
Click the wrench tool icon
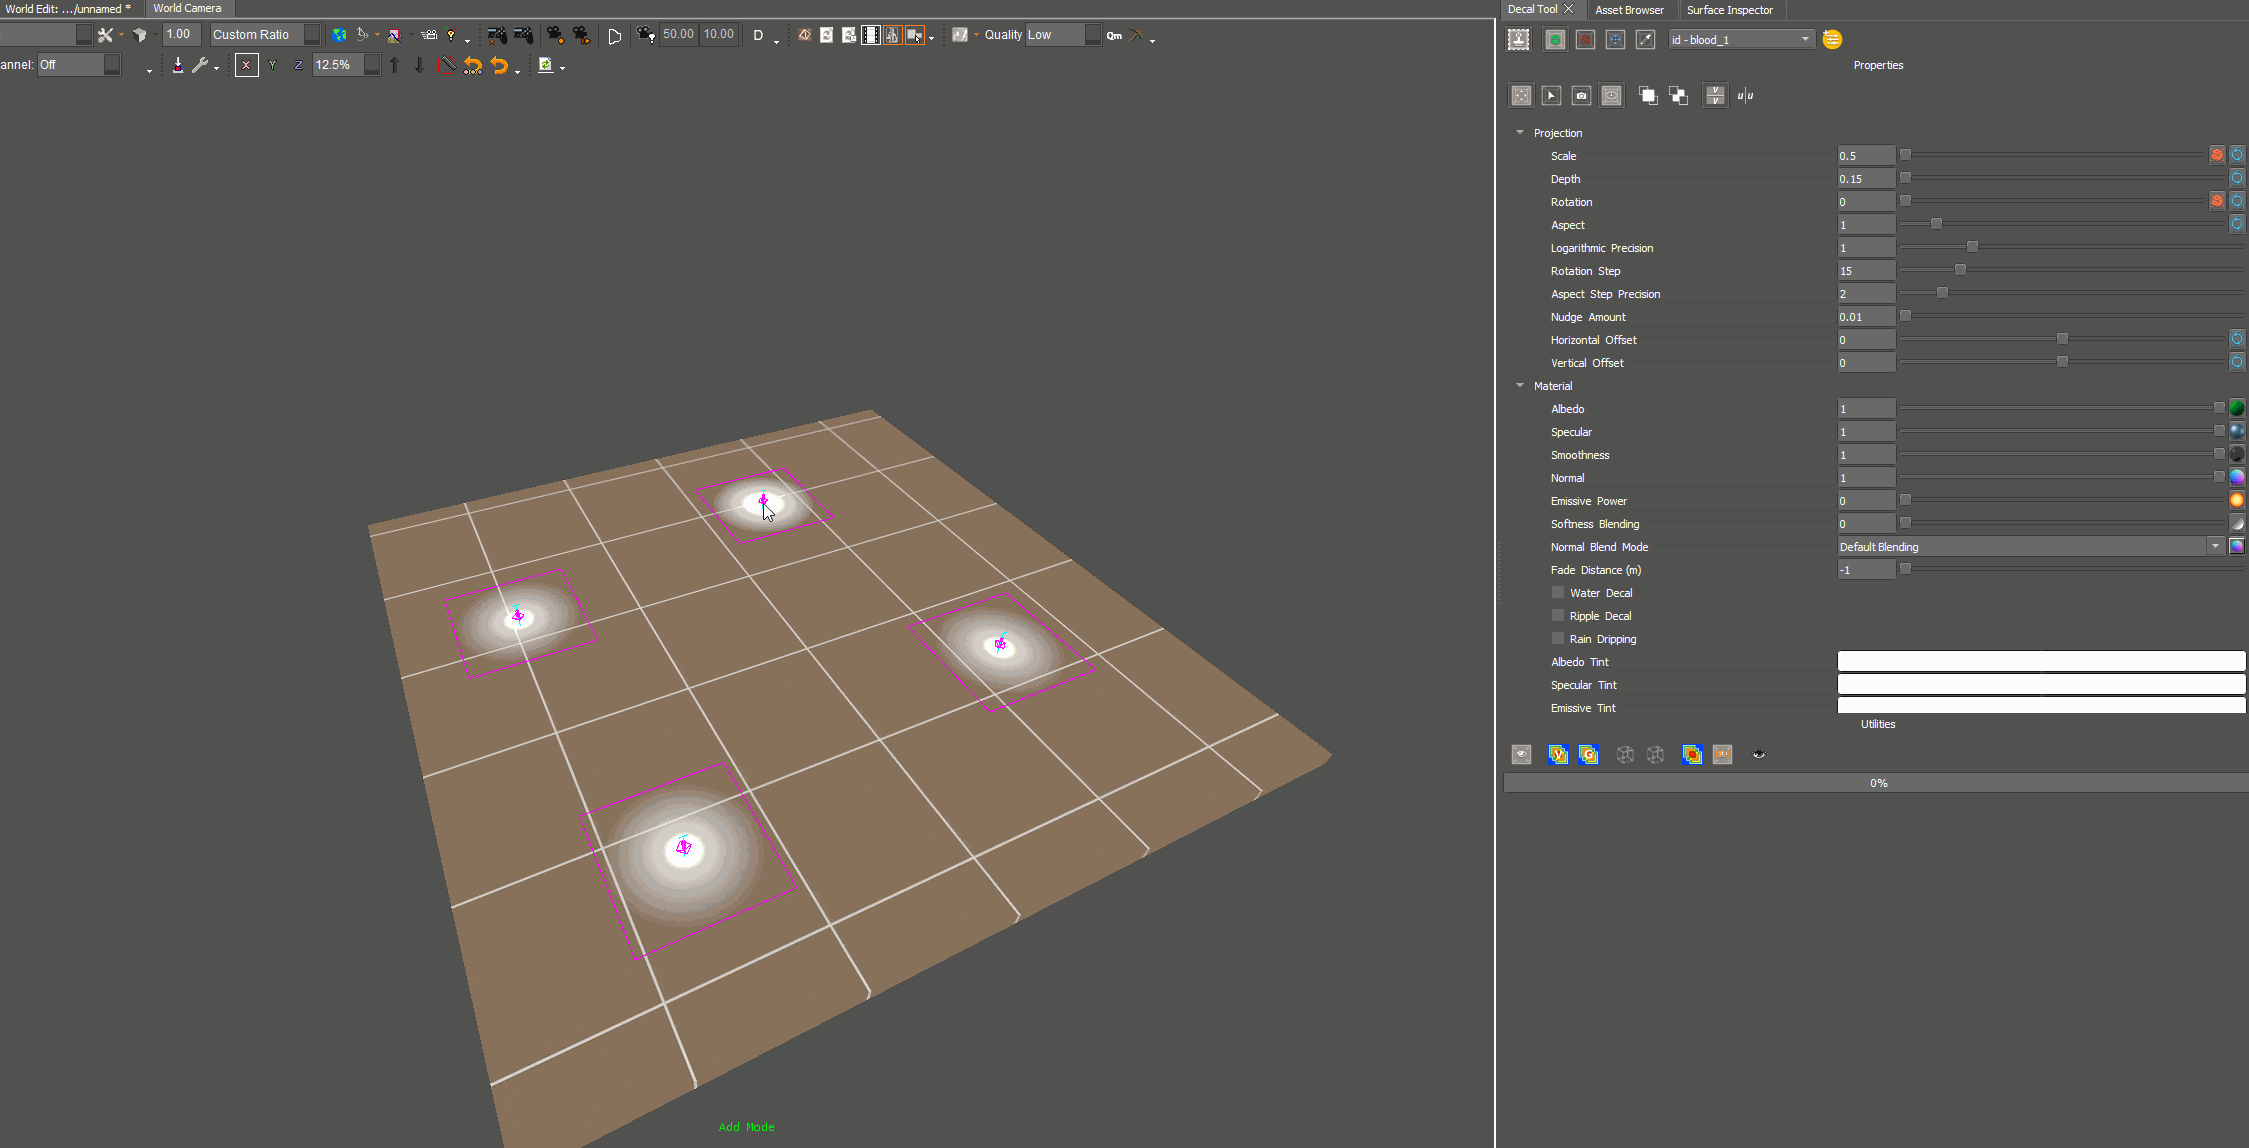point(200,65)
